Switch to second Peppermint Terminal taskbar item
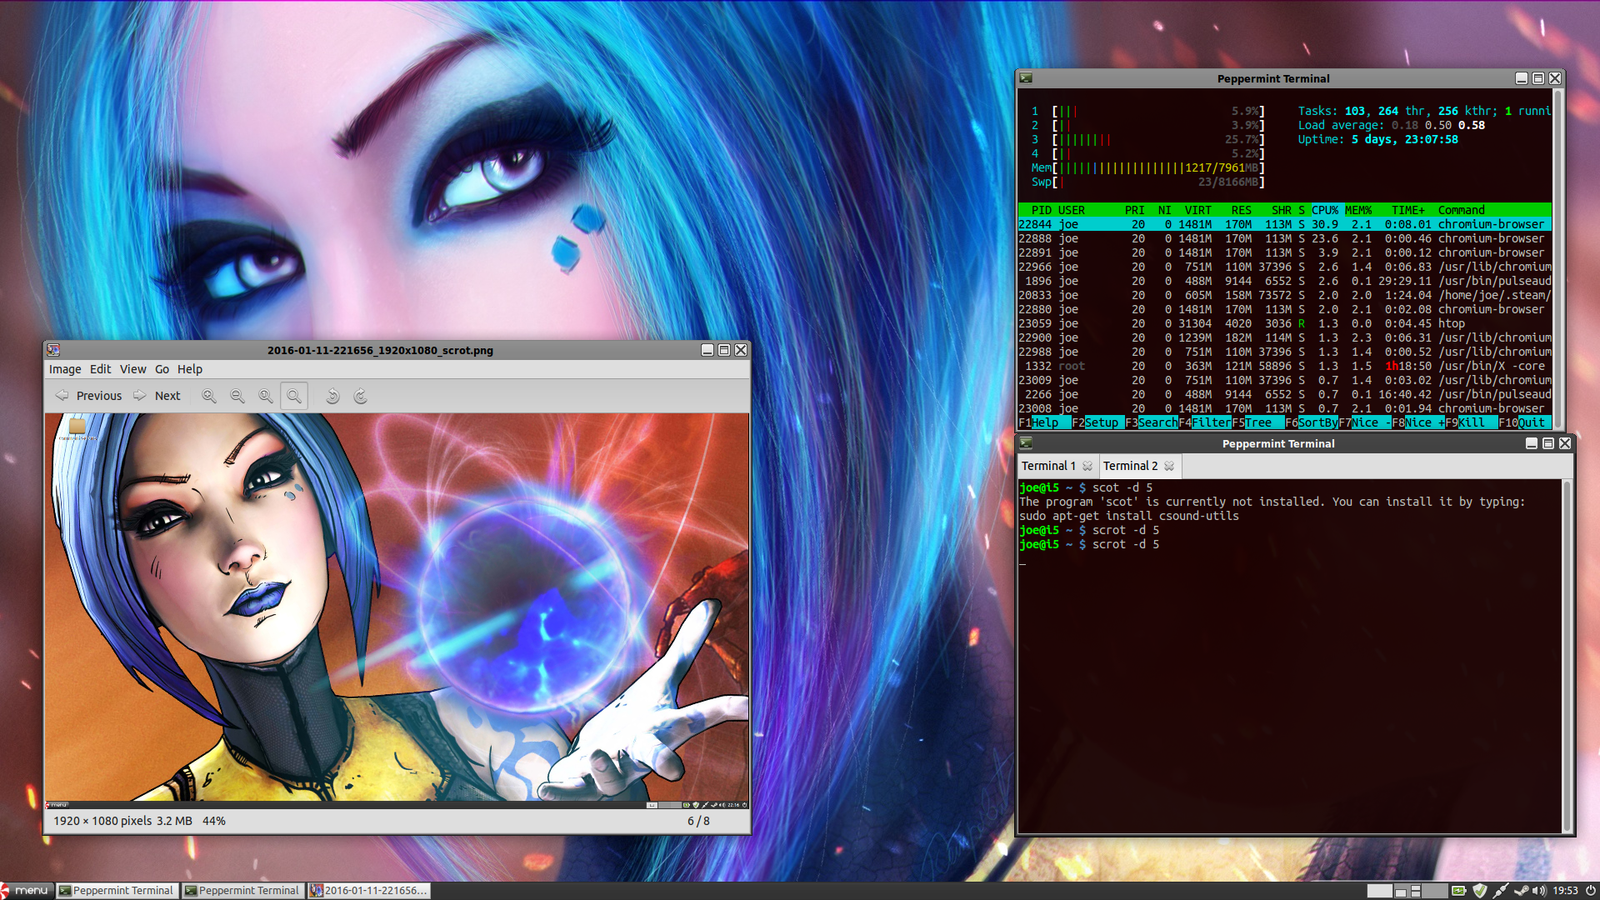The width and height of the screenshot is (1600, 900). (242, 890)
